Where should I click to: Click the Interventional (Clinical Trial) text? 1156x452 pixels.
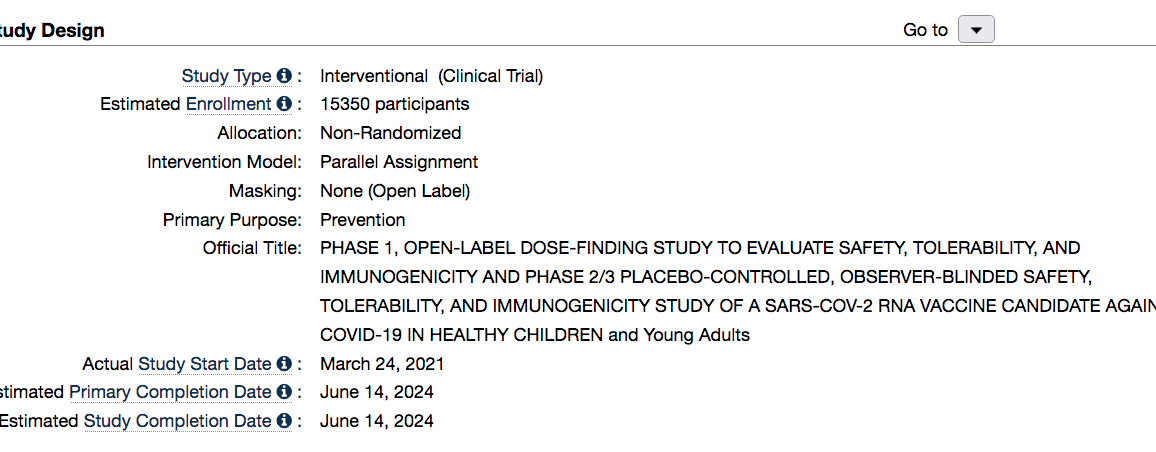pos(431,76)
